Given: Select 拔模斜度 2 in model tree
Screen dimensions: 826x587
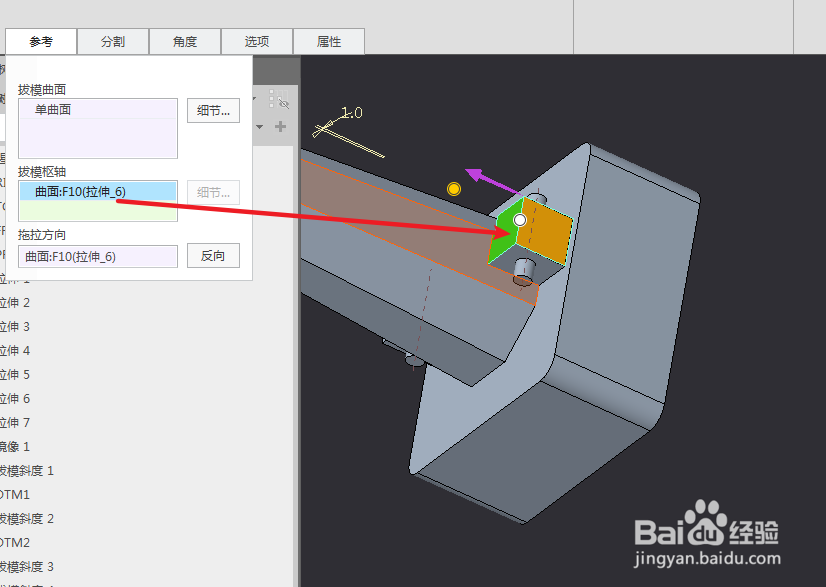Looking at the screenshot, I should 27,518.
